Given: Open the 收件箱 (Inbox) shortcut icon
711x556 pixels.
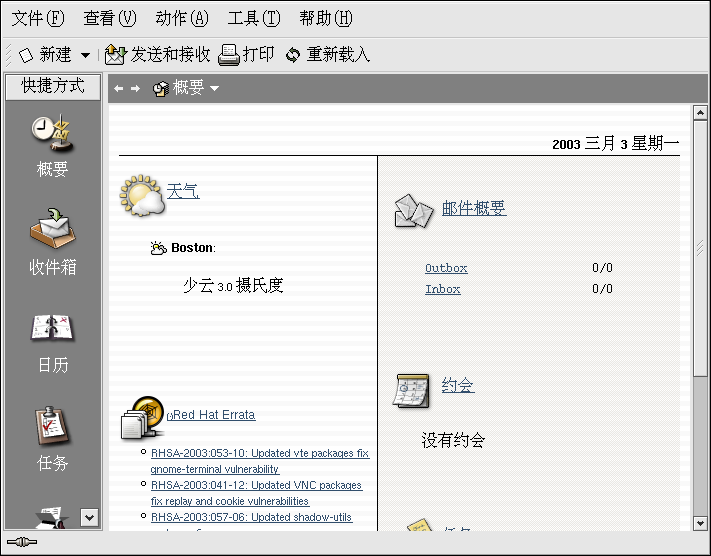Looking at the screenshot, I should tap(52, 229).
